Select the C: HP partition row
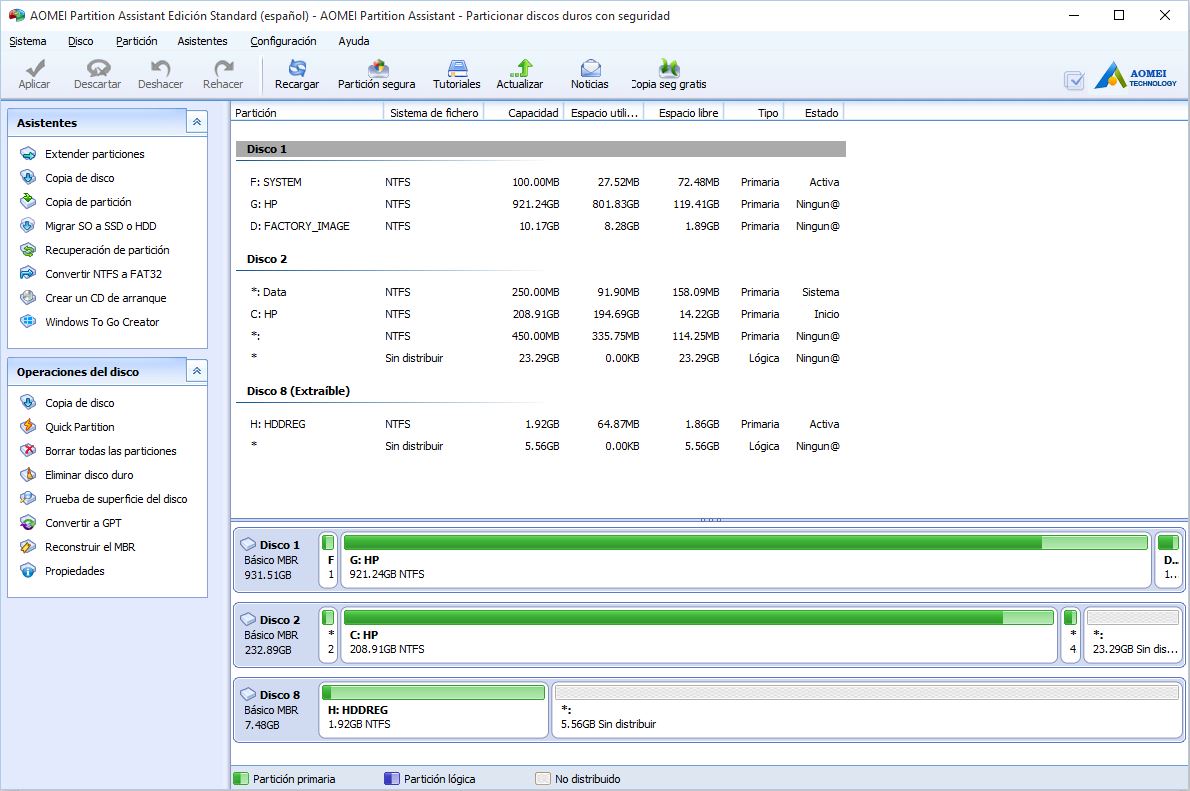The width and height of the screenshot is (1190, 791). [540, 314]
